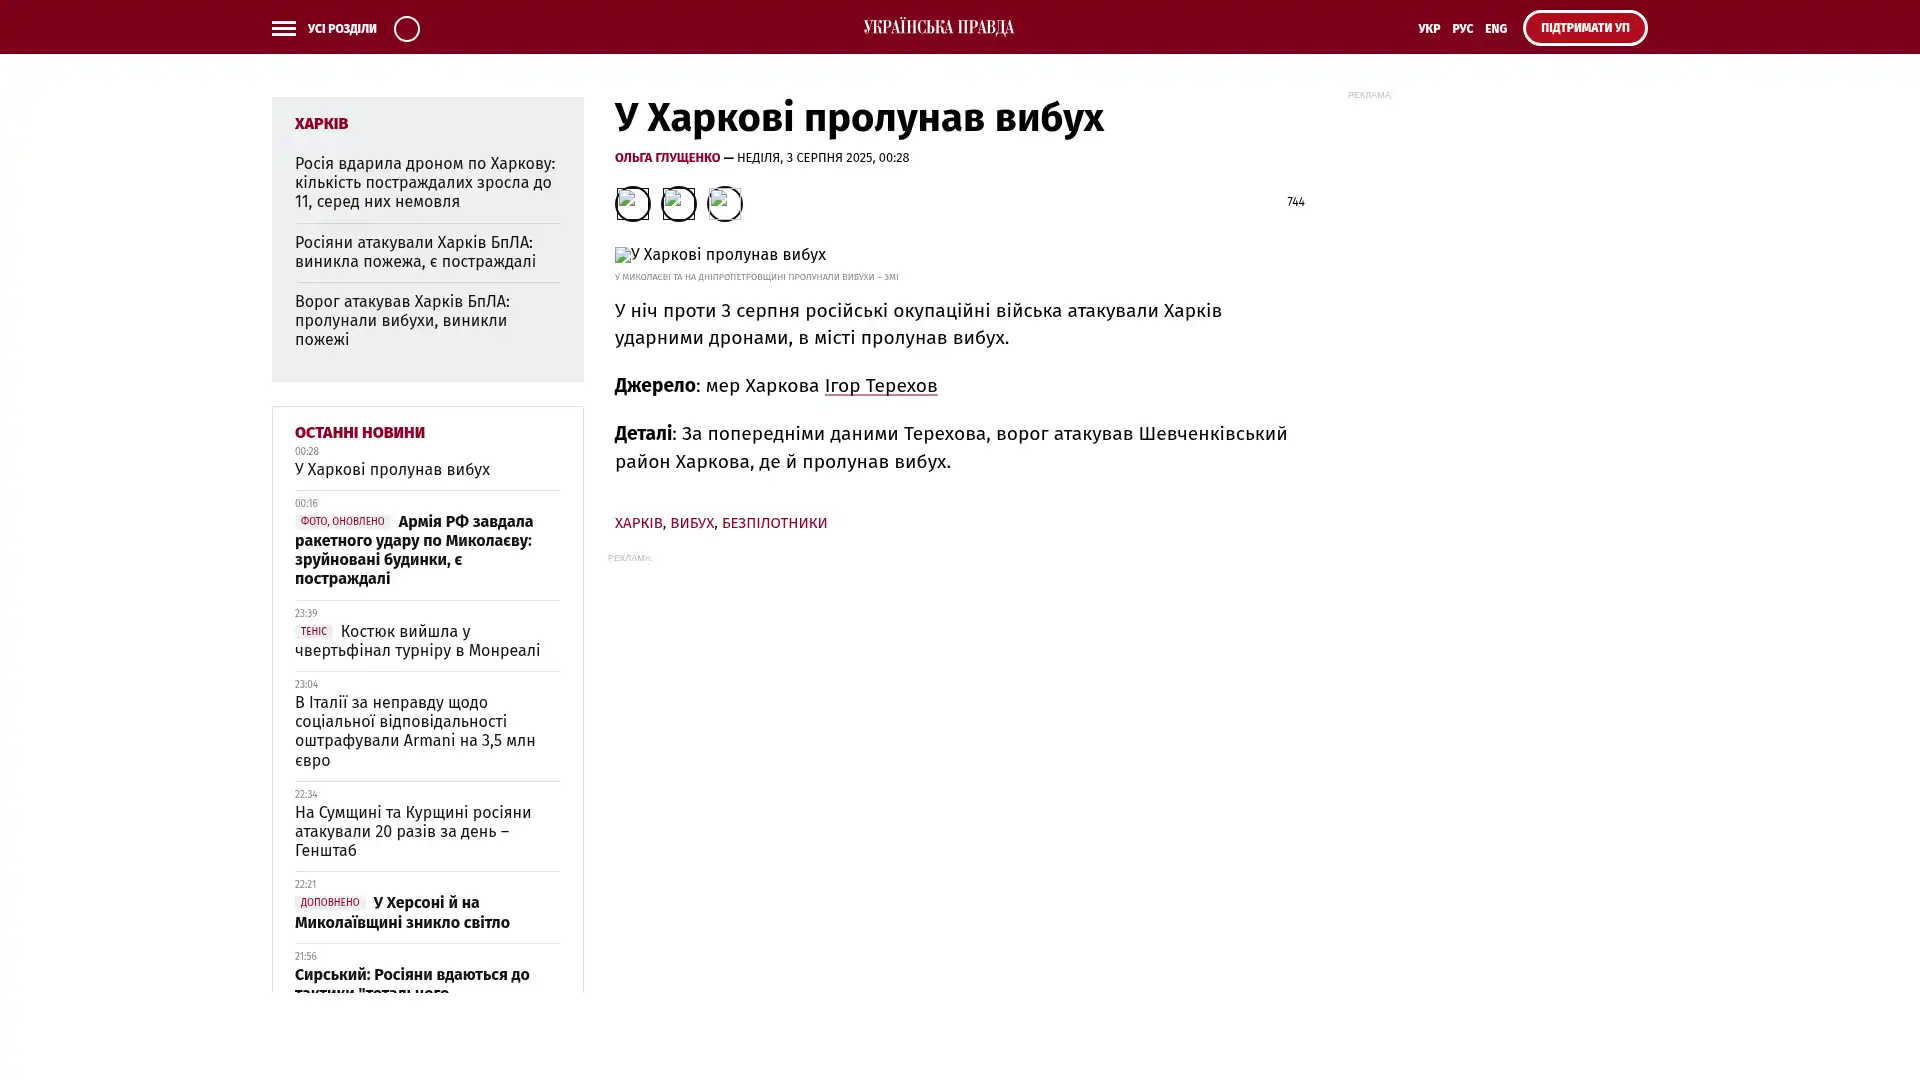Click the second round share icon
1920x1080 pixels.
[678, 204]
